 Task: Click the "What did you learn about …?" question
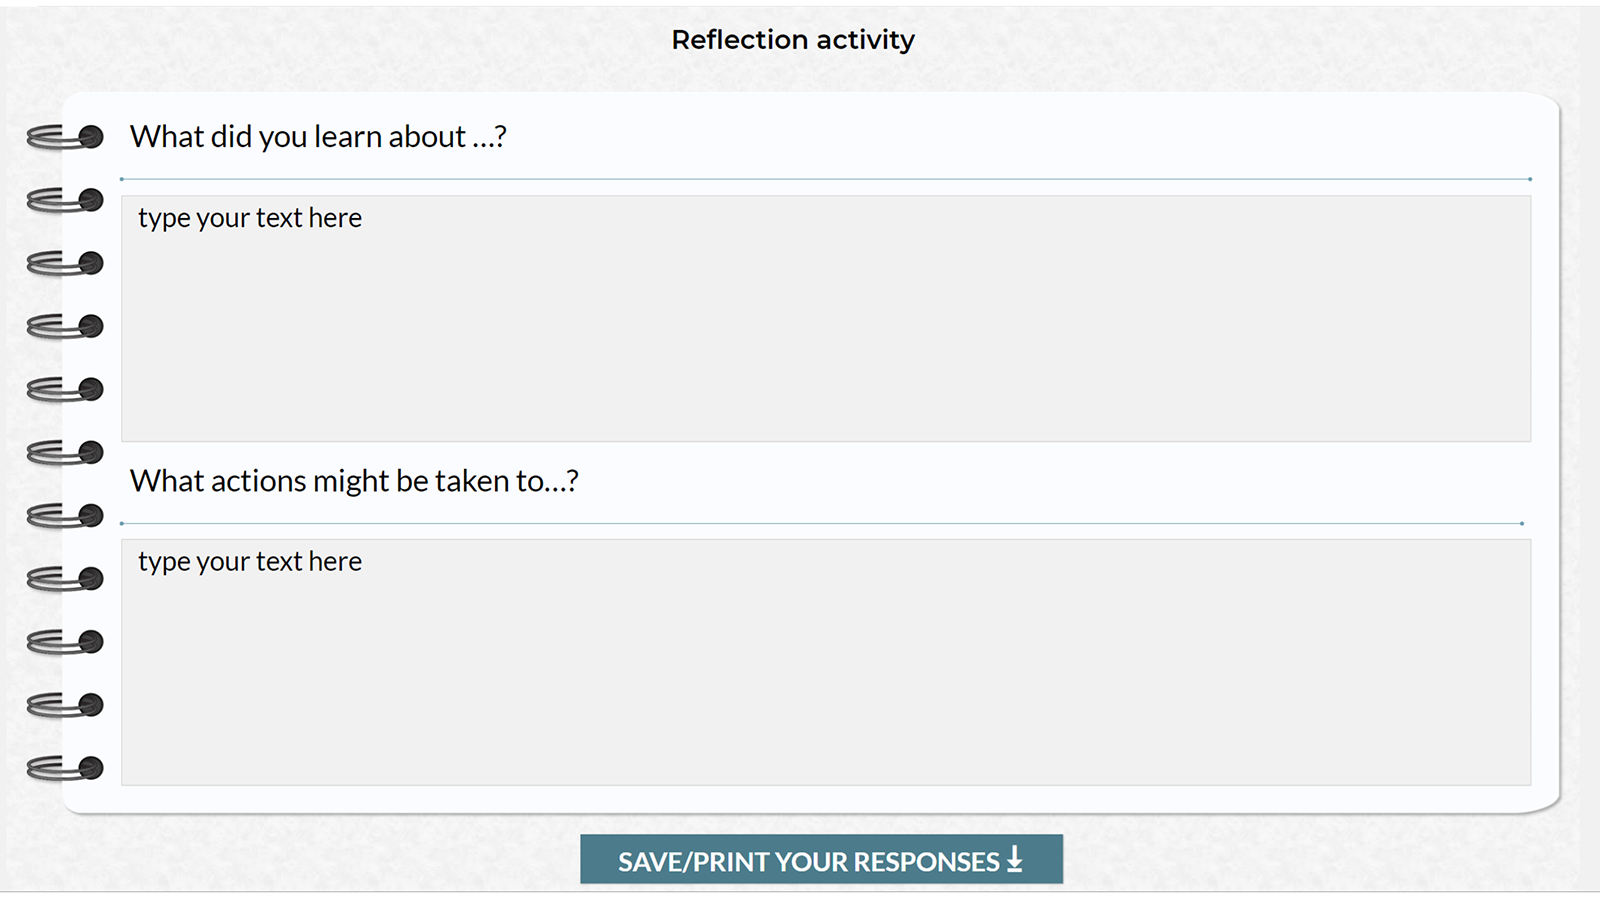[318, 137]
